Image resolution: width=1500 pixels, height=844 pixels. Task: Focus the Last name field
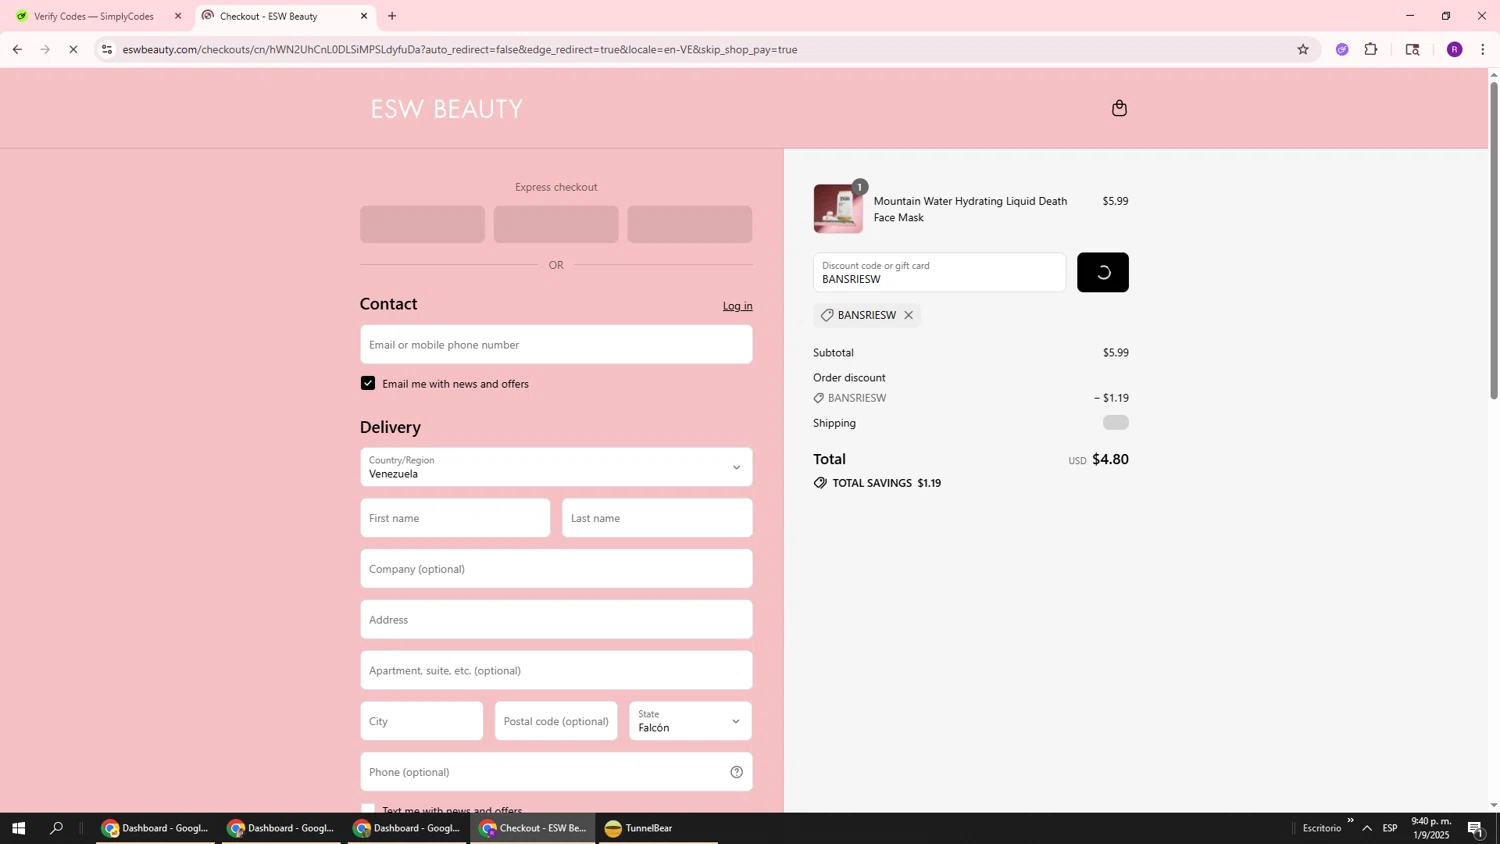tap(657, 518)
